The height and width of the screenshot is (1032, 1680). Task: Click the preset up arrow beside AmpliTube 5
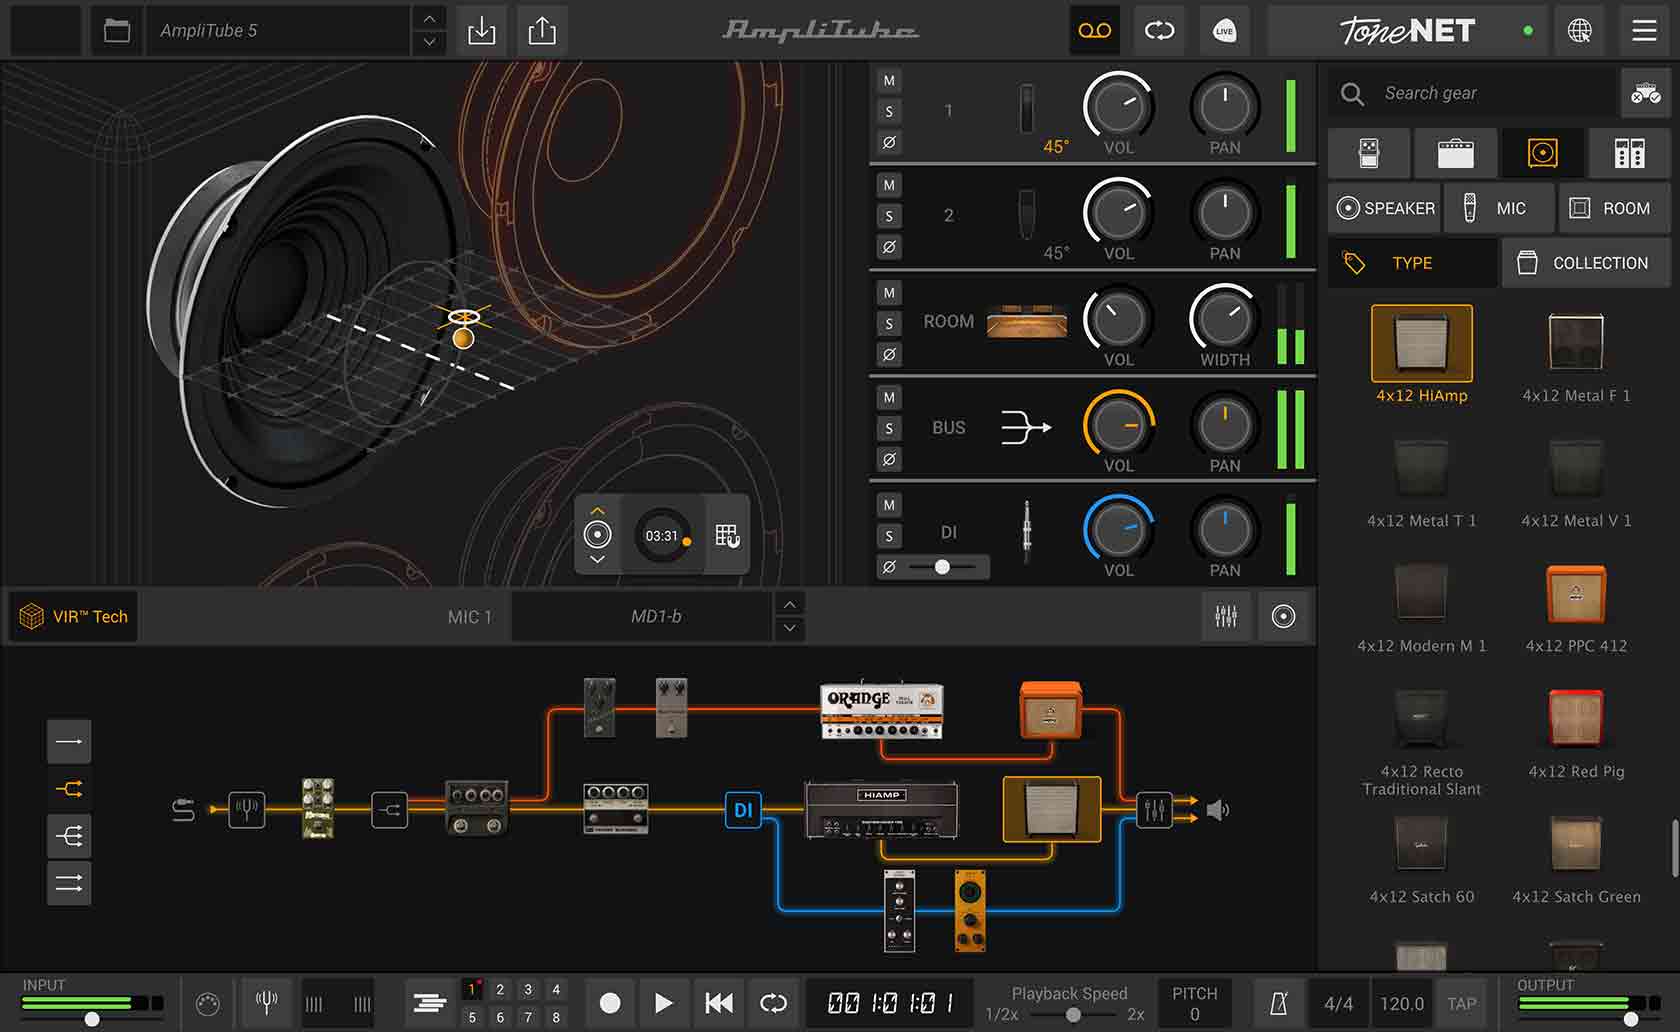pos(428,18)
